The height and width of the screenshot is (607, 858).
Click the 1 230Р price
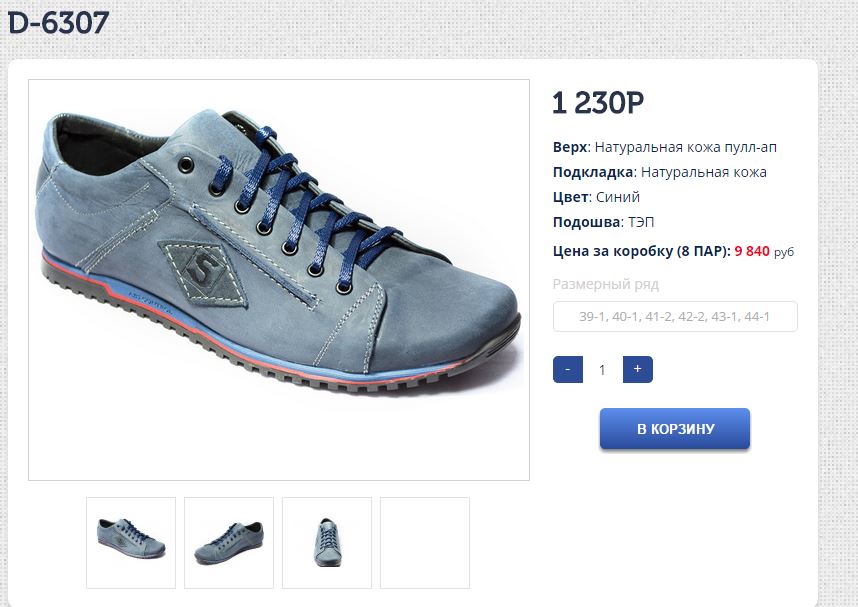597,103
